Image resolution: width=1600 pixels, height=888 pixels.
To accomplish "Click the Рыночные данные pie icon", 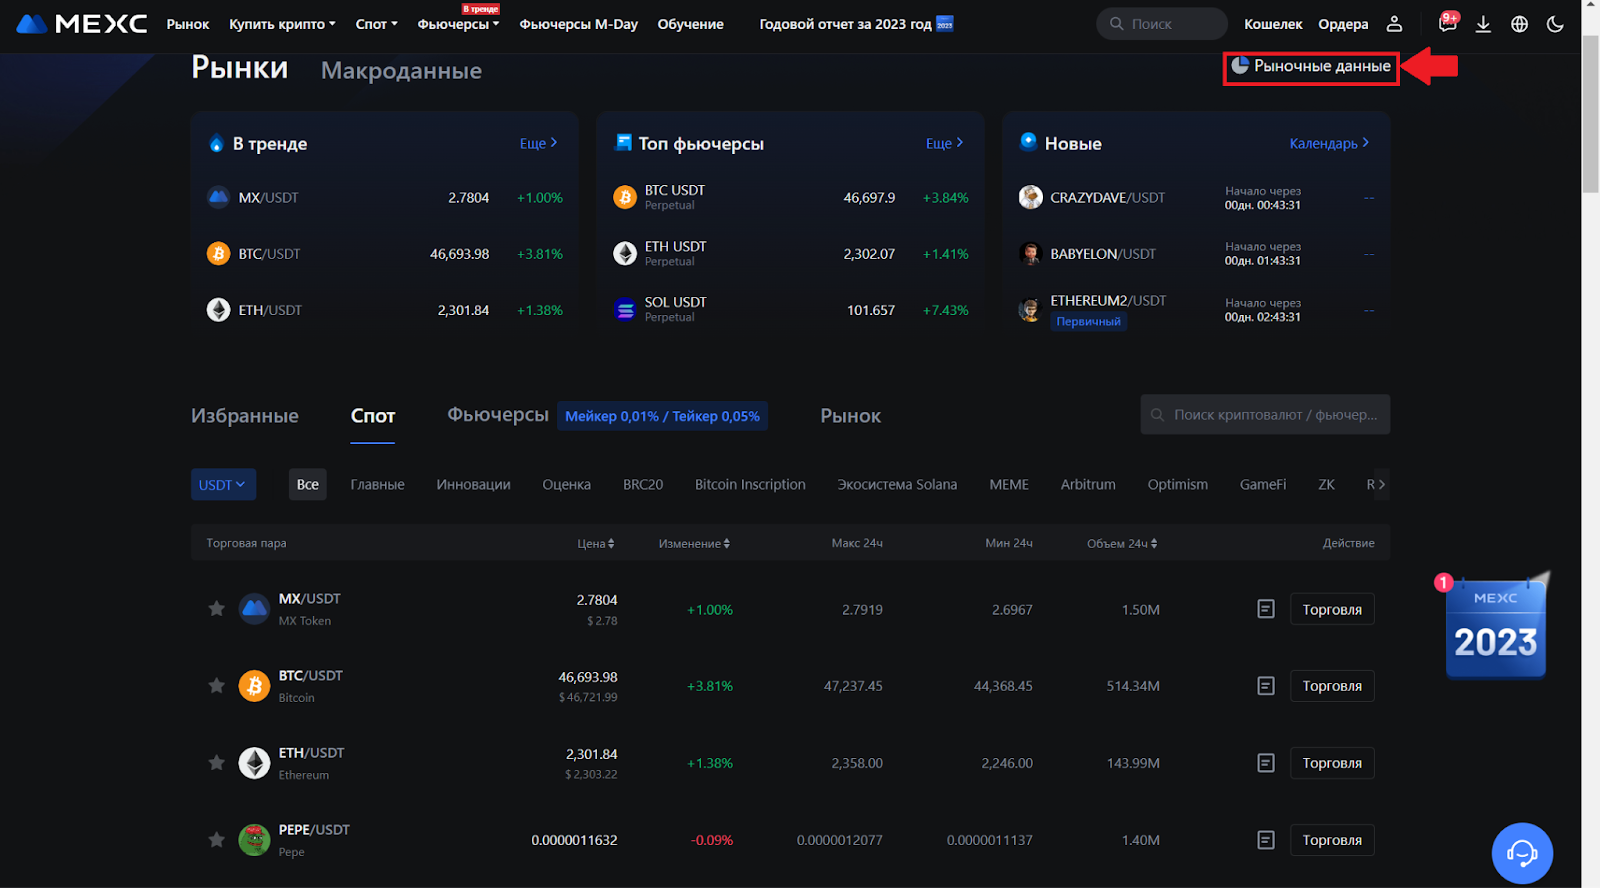I will [x=1240, y=65].
